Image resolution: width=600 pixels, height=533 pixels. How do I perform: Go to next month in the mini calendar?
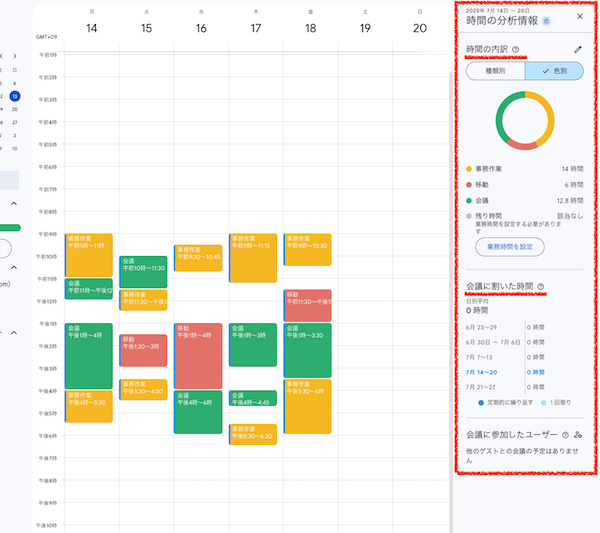tap(15, 56)
